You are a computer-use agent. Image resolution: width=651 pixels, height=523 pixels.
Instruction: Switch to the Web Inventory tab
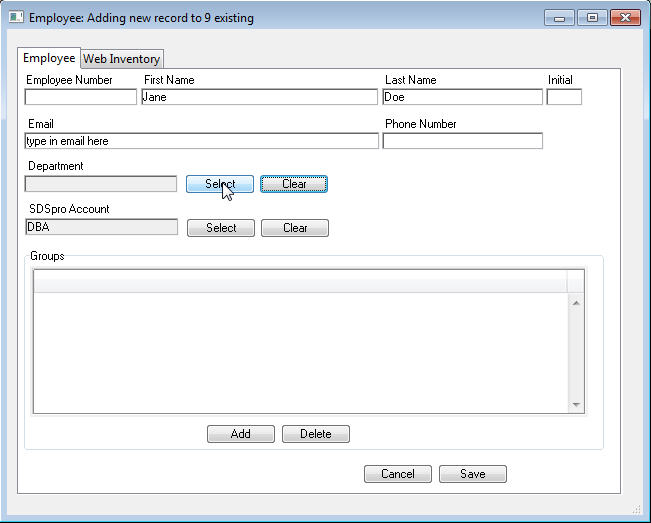(x=121, y=59)
